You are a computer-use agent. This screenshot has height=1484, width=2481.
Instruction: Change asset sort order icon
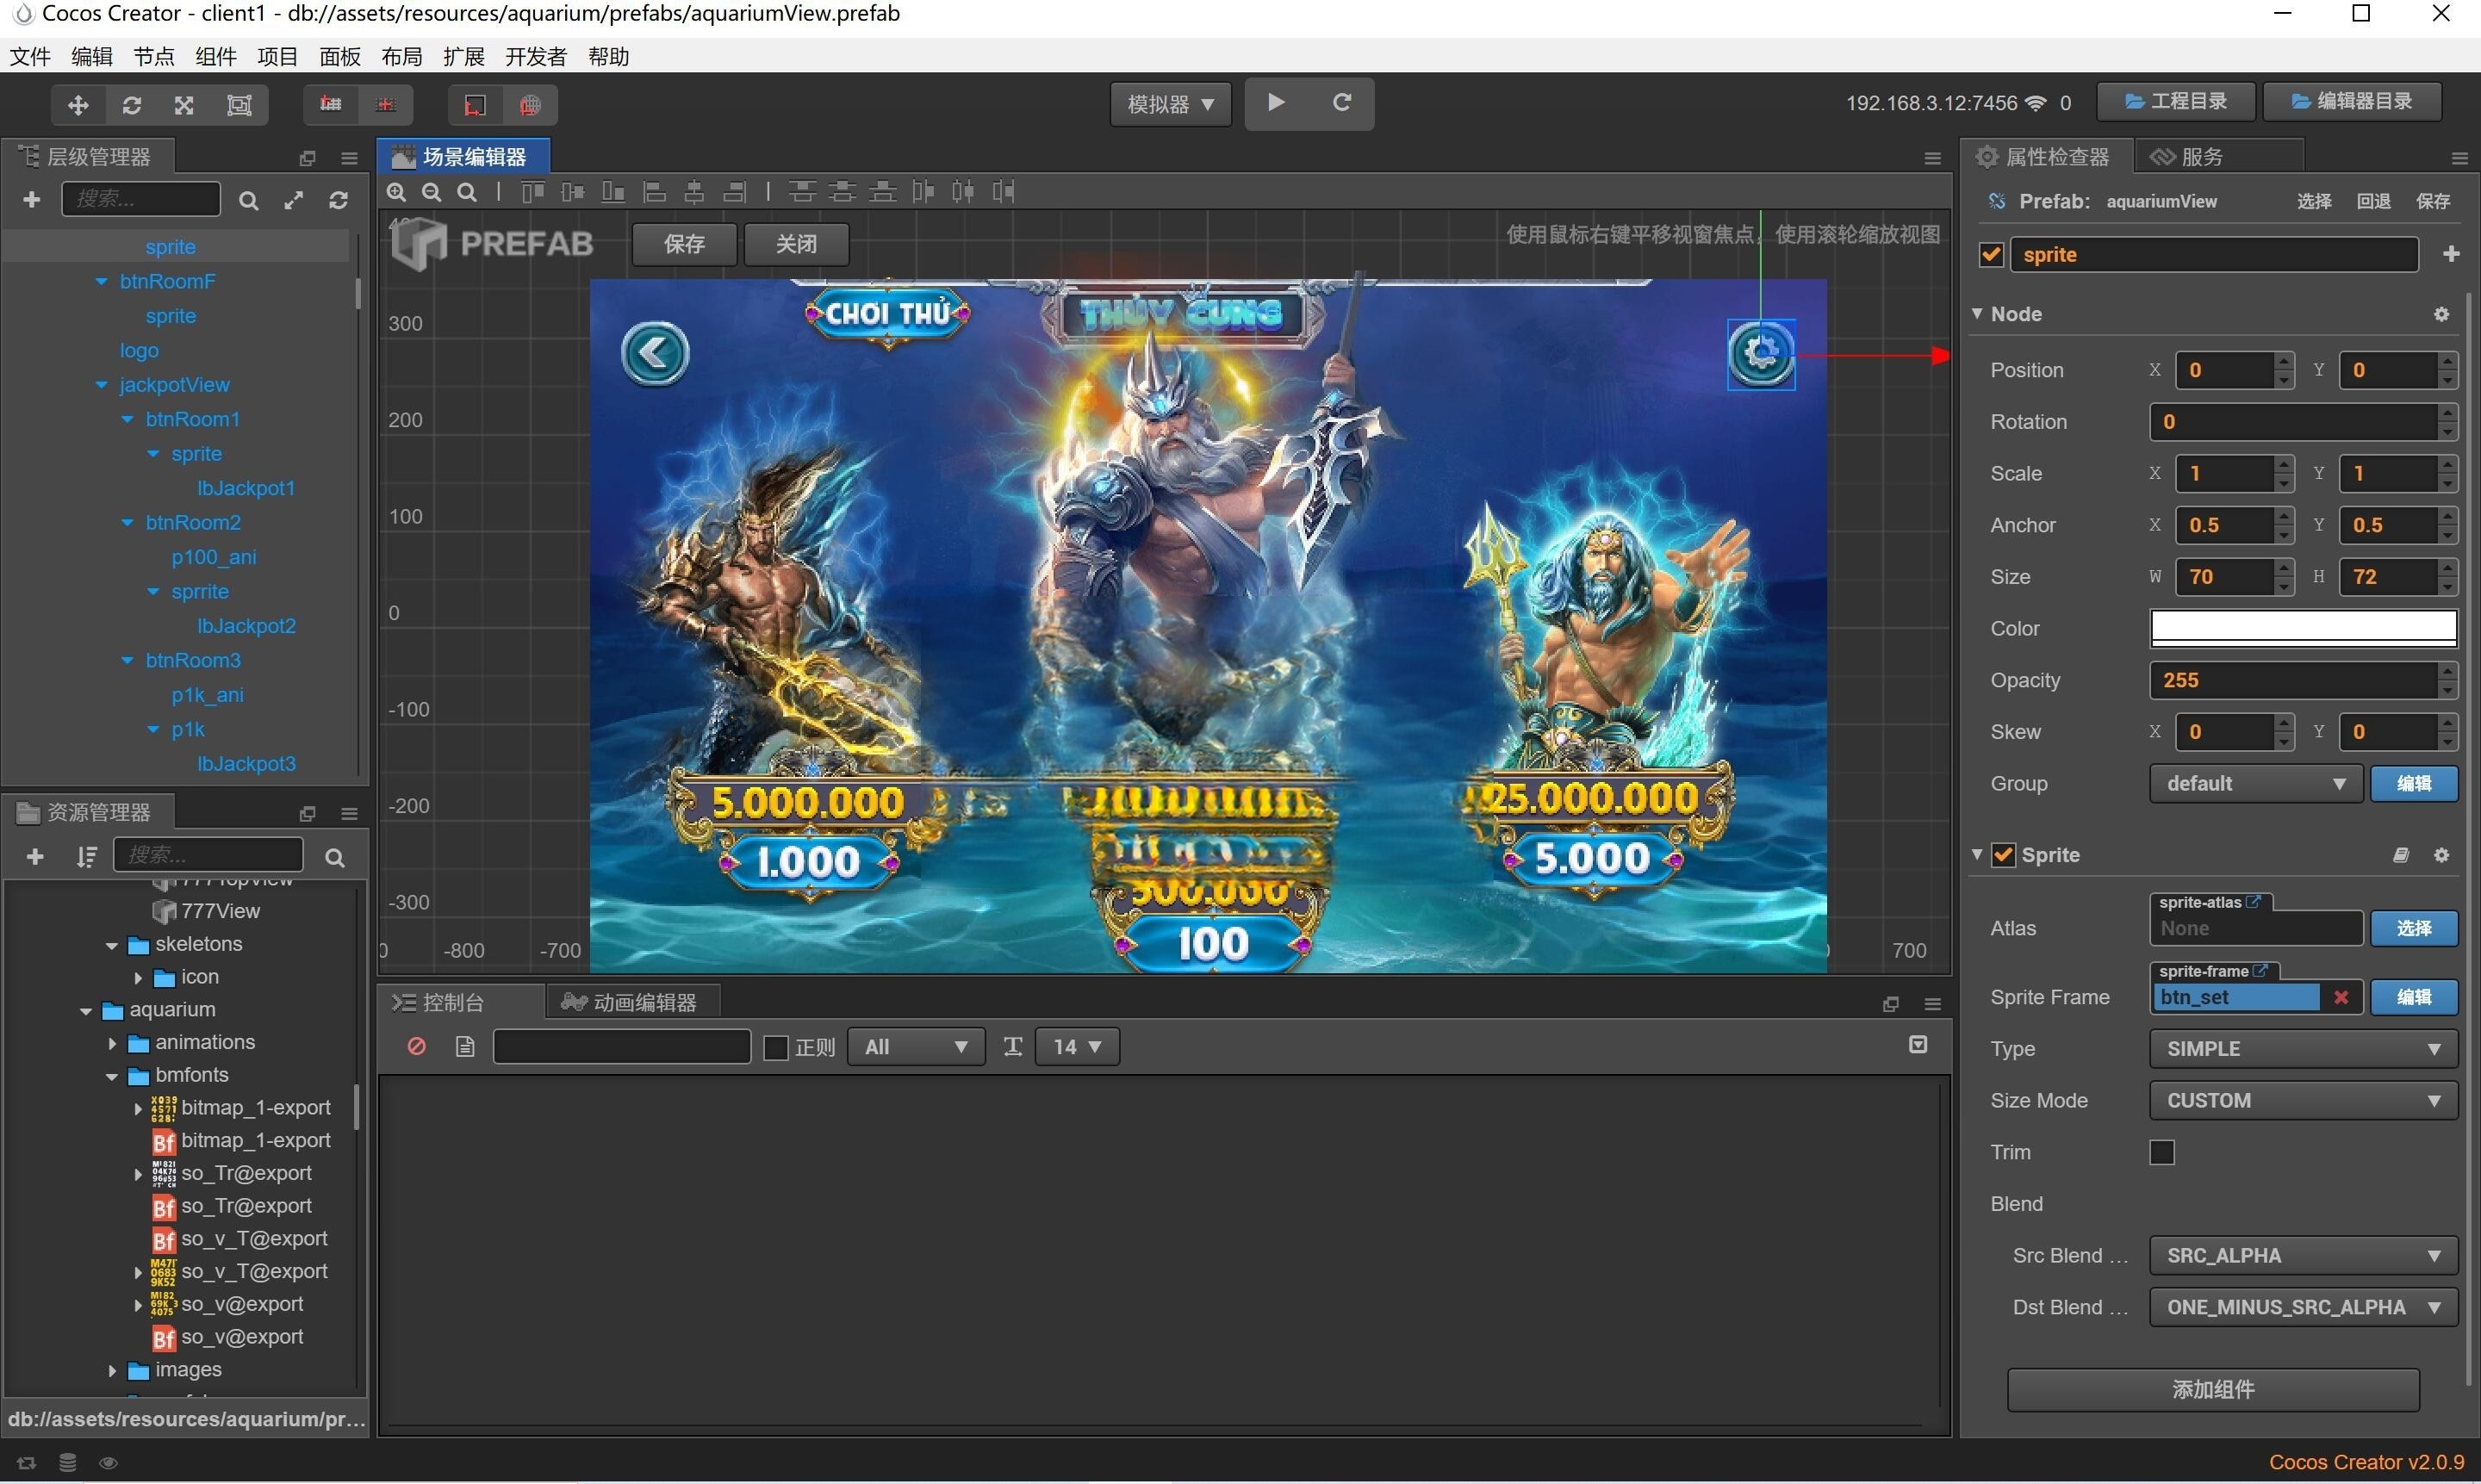pos(87,857)
